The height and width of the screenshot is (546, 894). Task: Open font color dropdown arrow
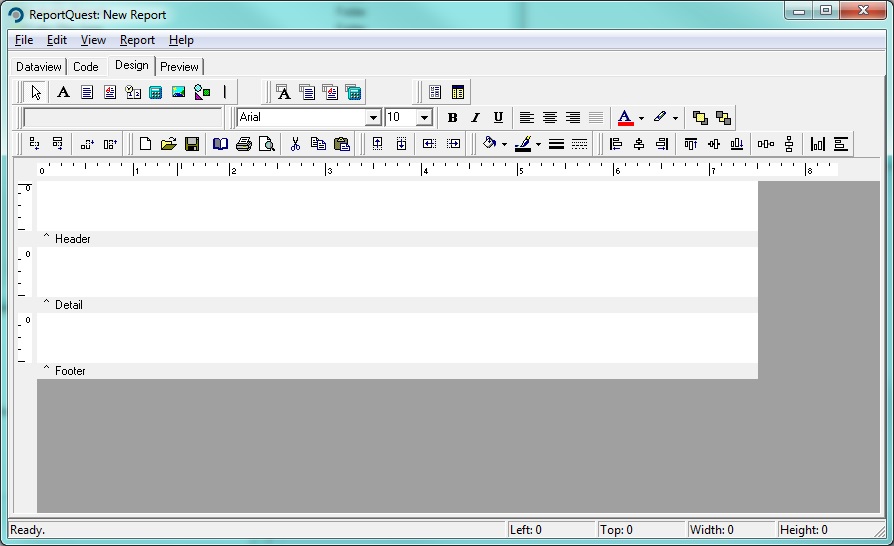pyautogui.click(x=641, y=118)
